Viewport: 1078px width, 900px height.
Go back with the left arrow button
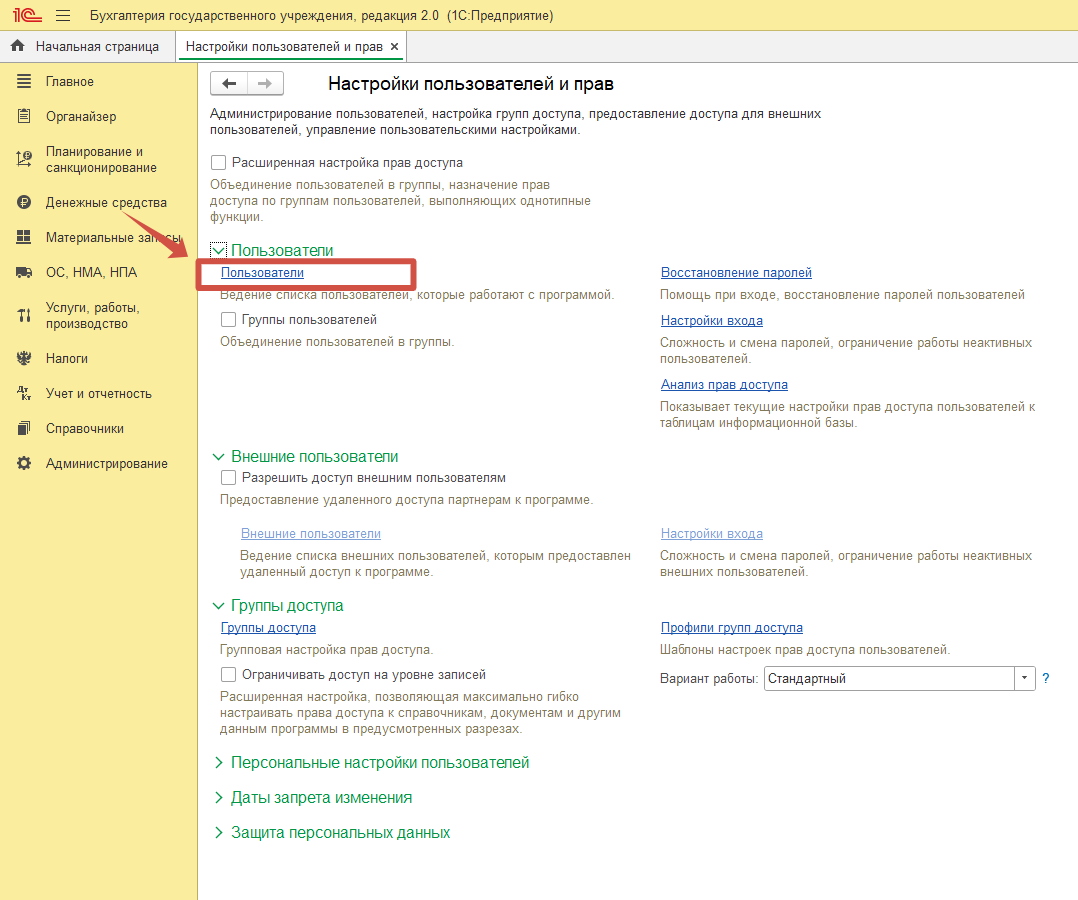[x=229, y=83]
